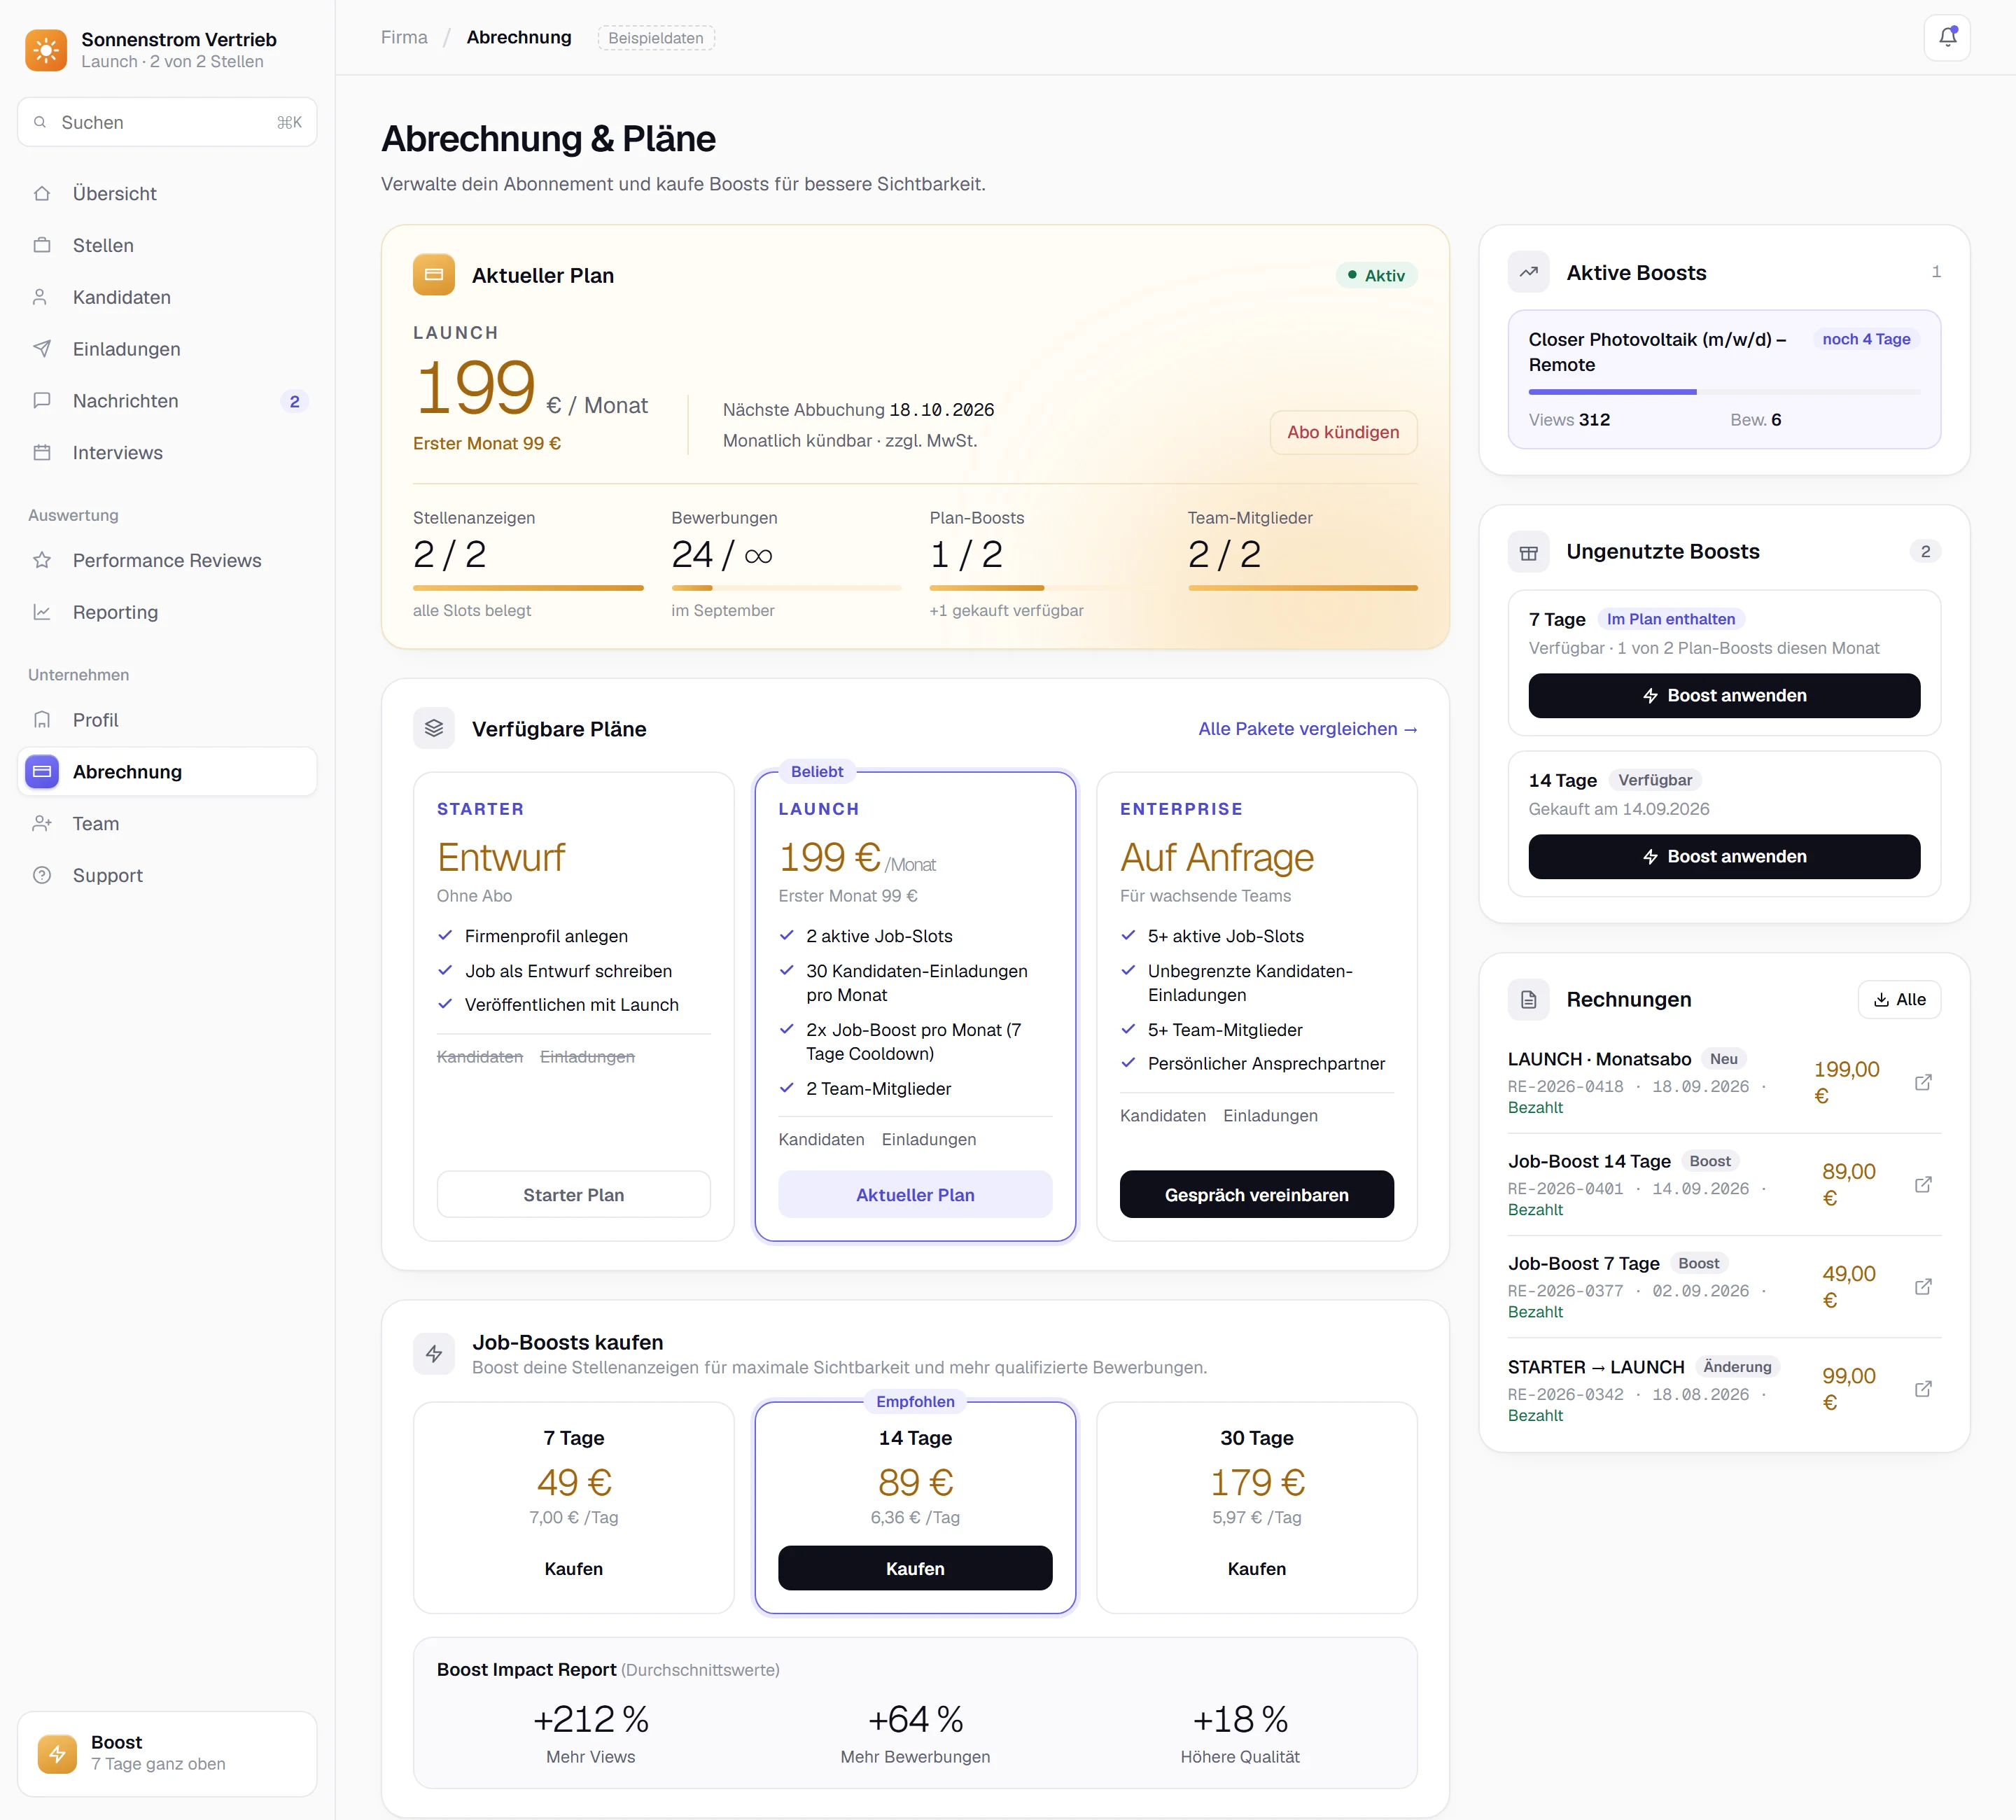
Task: Click the Aktueller Plan card icon
Action: click(x=434, y=275)
